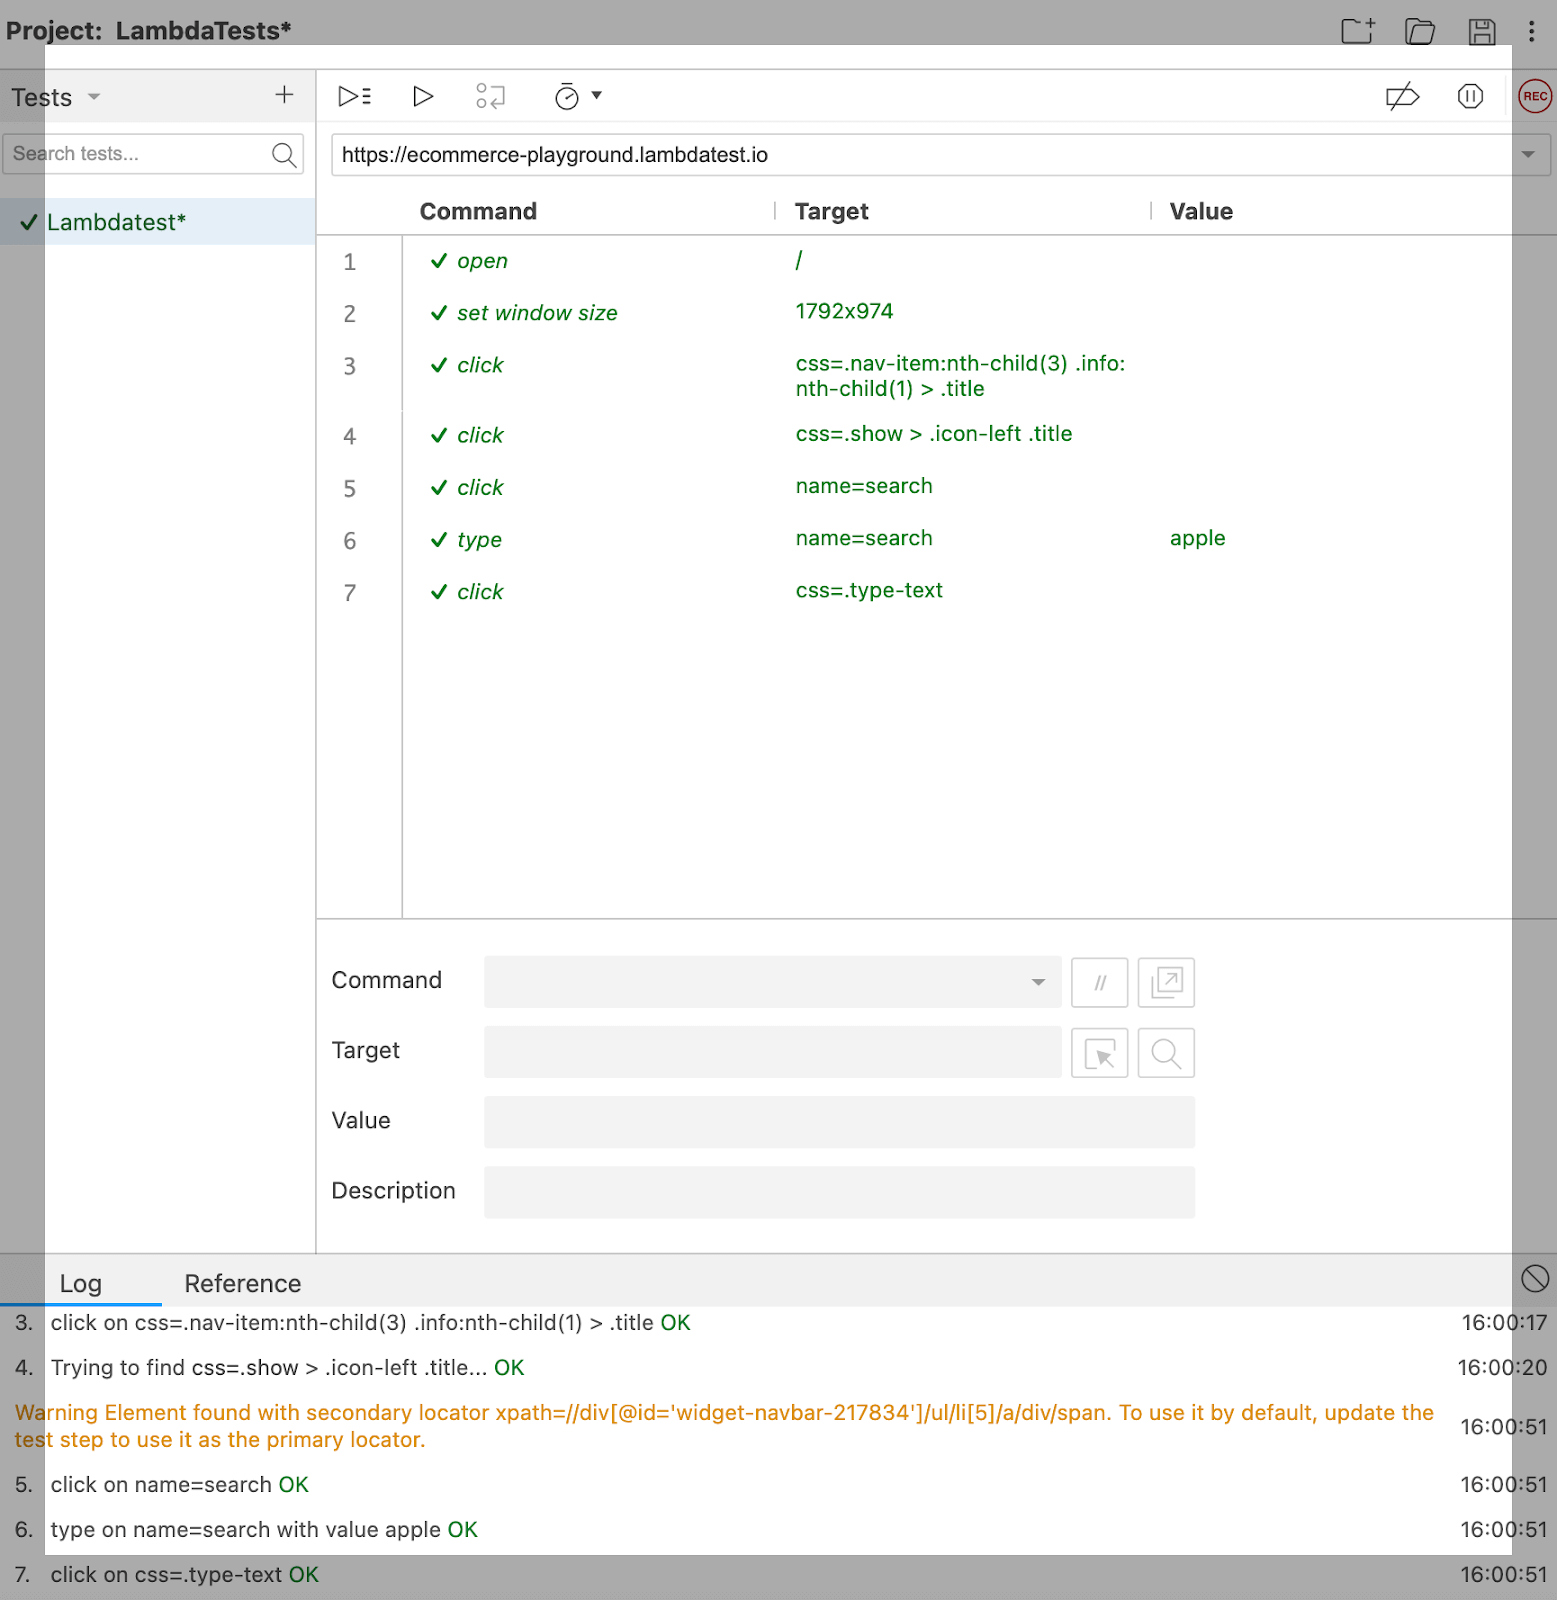Open an existing project folder
Image resolution: width=1557 pixels, height=1600 pixels.
1420,31
